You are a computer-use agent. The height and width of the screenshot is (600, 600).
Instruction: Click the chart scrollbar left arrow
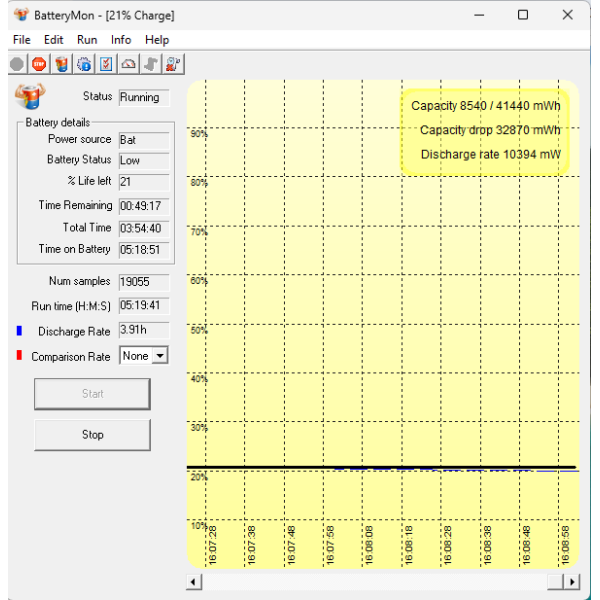pyautogui.click(x=194, y=582)
